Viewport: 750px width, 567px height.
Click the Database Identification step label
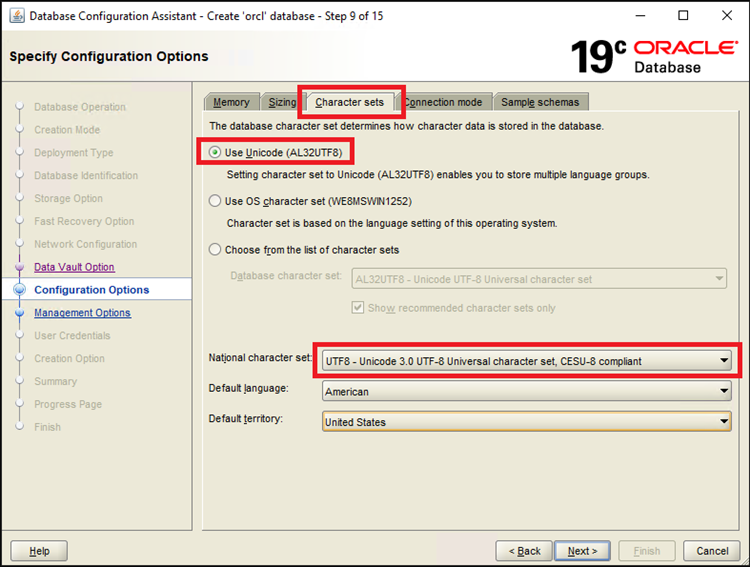click(86, 176)
